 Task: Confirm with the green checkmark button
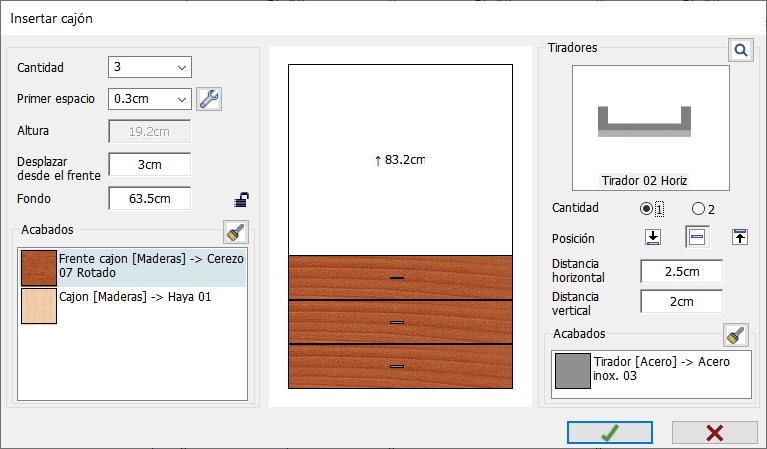(610, 432)
